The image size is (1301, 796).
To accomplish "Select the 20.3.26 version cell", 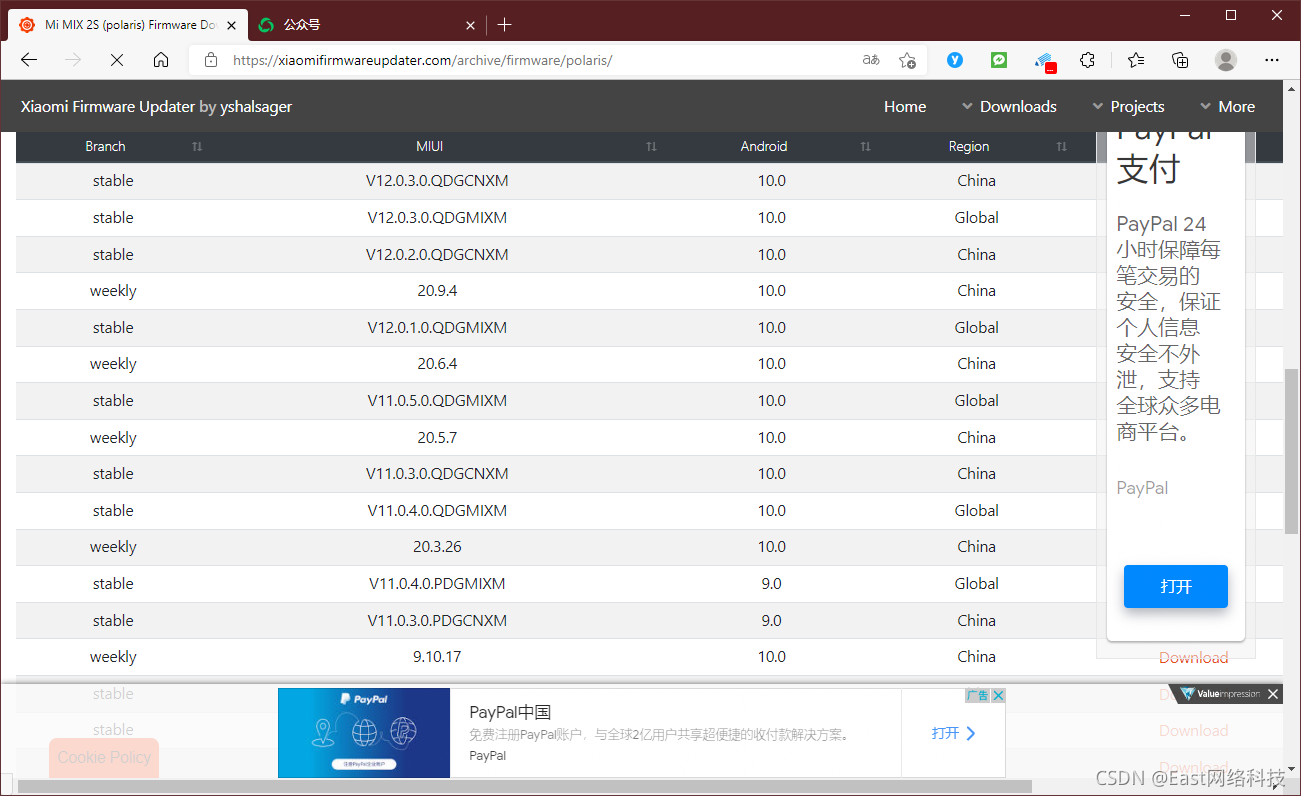I will [437, 547].
